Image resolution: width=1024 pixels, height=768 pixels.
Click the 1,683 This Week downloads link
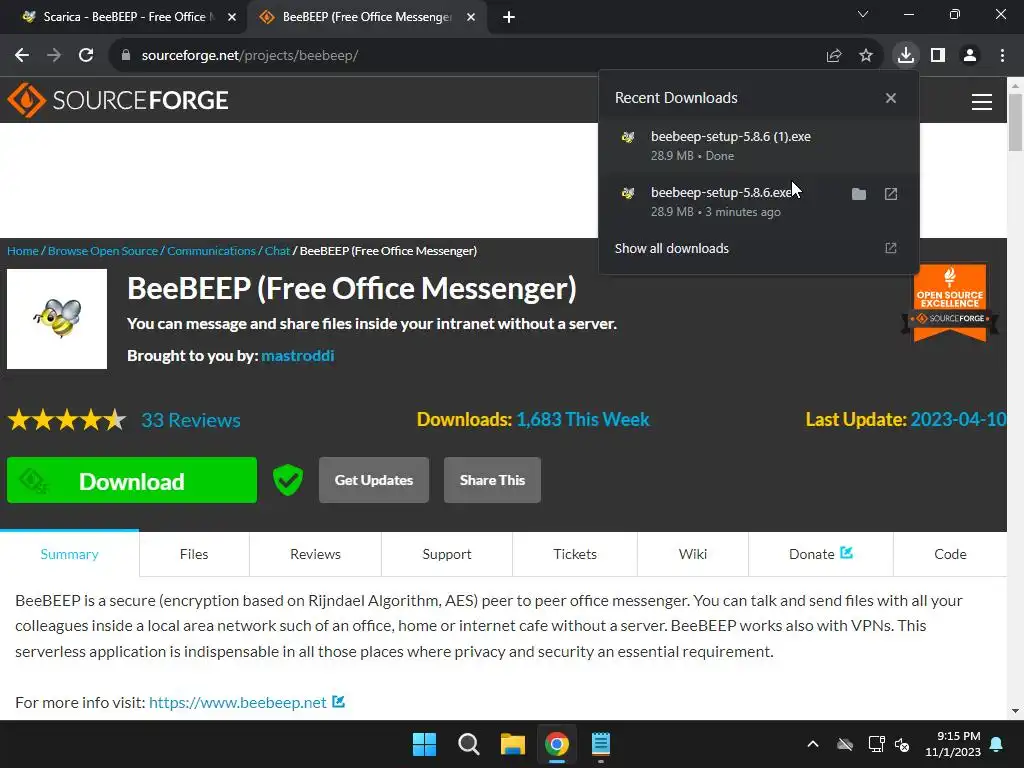coord(583,419)
